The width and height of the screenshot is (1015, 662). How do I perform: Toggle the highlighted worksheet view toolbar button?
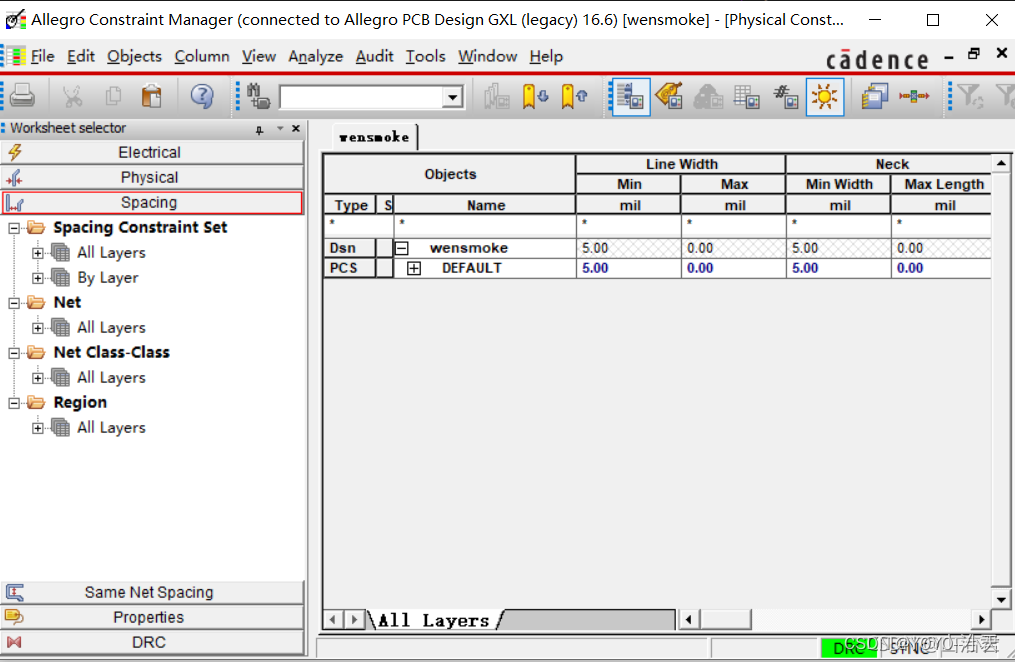pyautogui.click(x=630, y=97)
